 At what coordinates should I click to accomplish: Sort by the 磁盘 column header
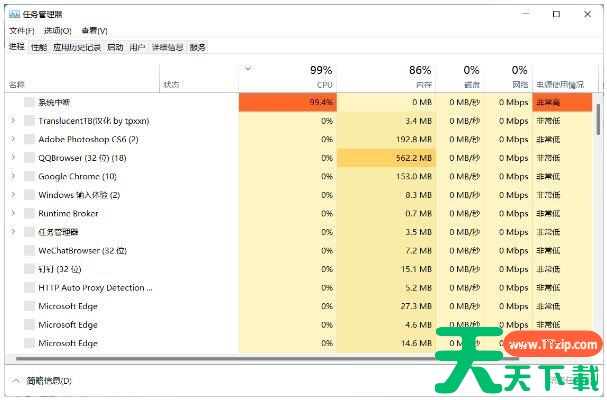pos(460,78)
